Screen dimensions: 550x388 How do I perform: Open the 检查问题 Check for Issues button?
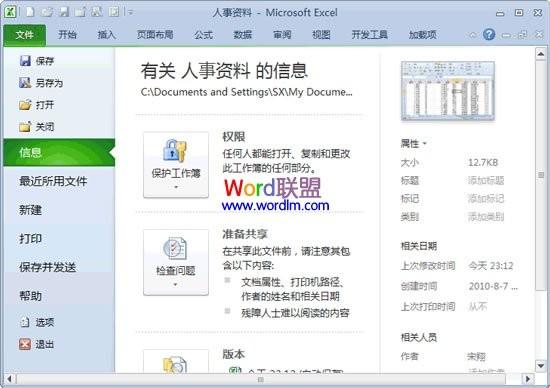[x=176, y=262]
